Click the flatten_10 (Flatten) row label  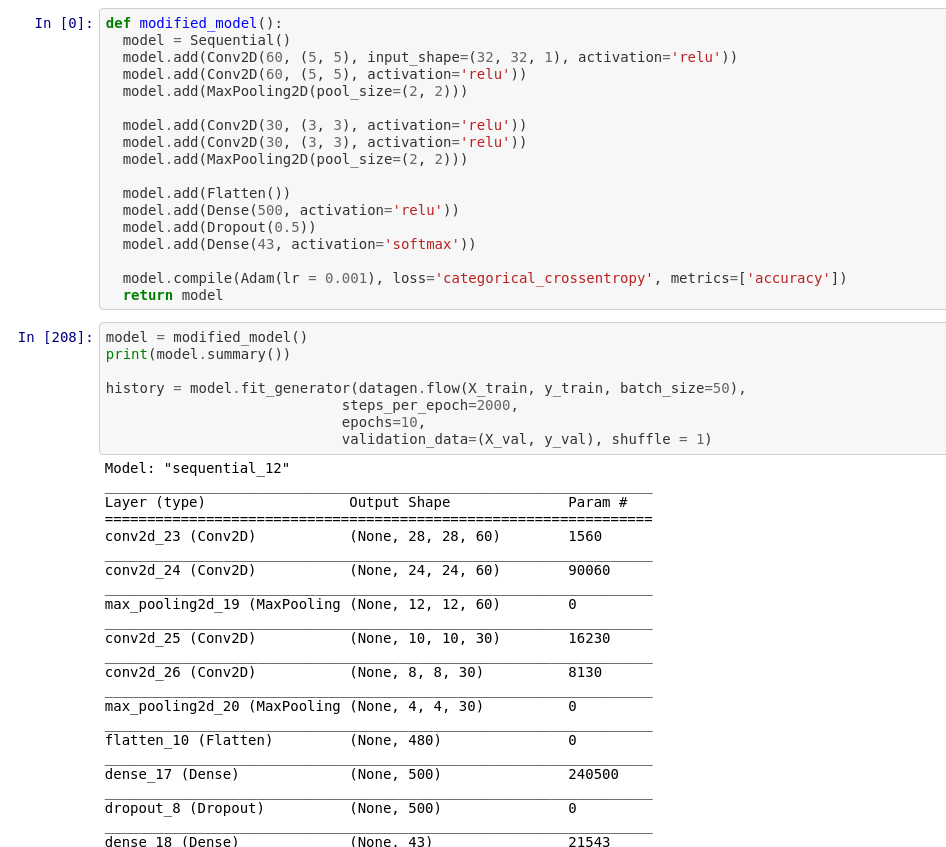(189, 740)
